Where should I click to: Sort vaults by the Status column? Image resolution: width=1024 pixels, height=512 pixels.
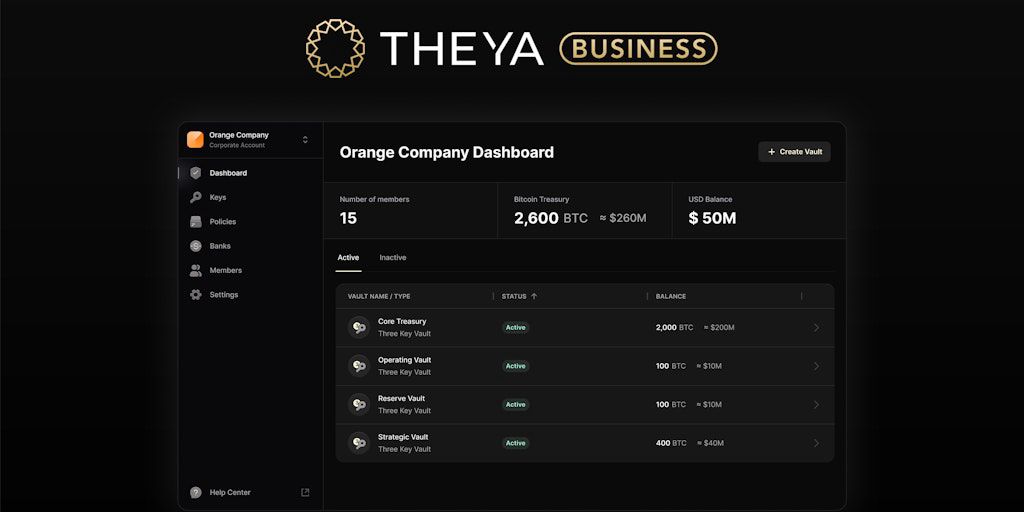[x=519, y=296]
